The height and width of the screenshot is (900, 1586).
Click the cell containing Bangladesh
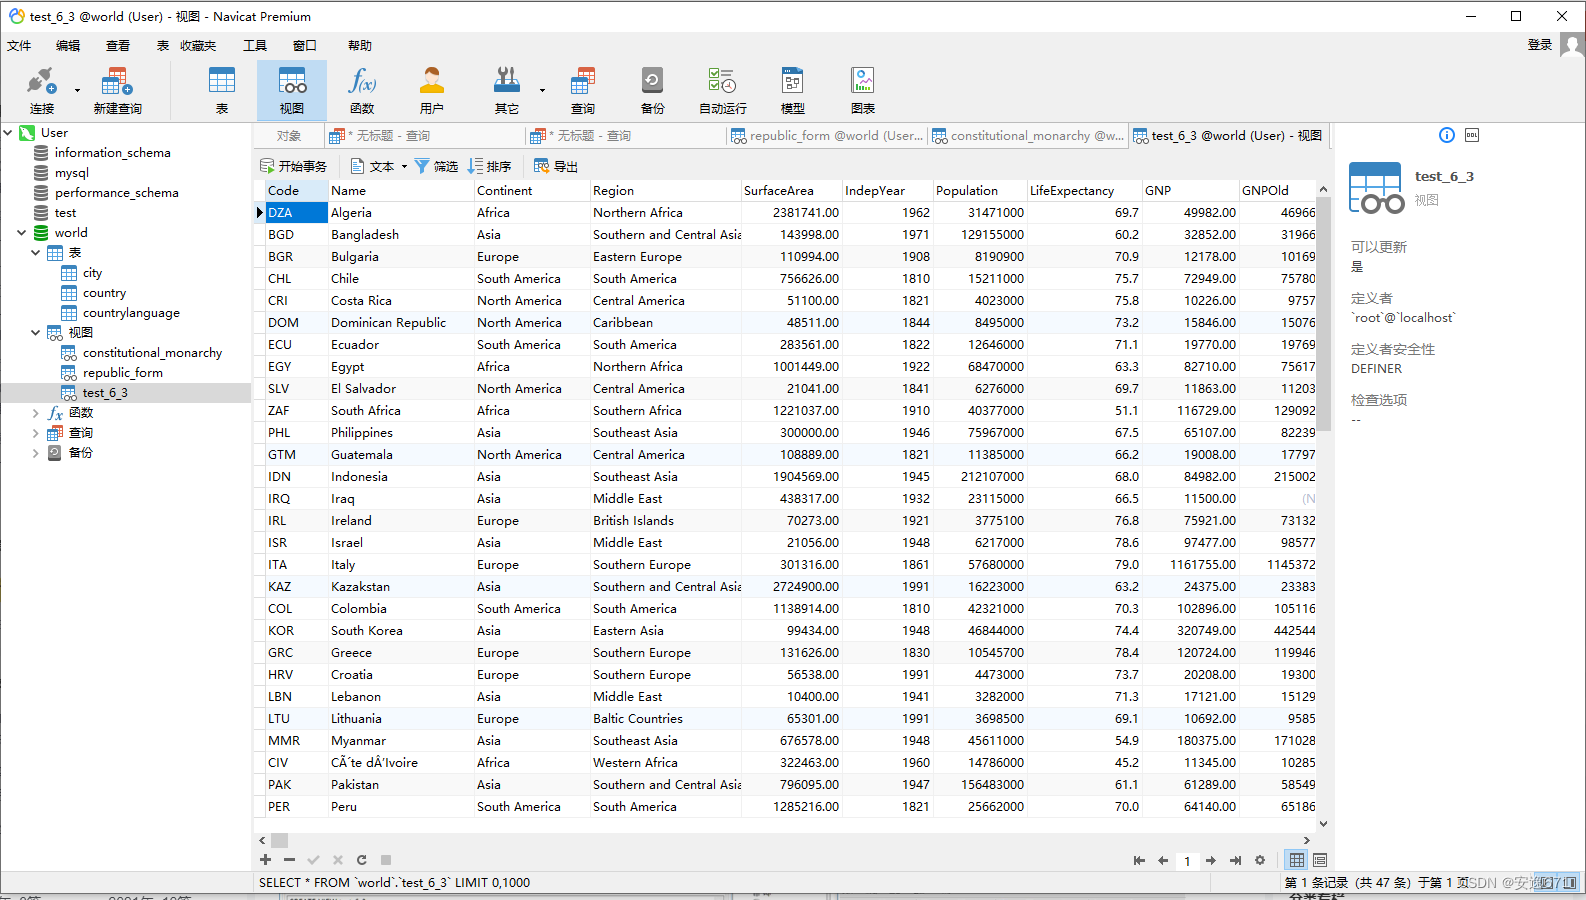pyautogui.click(x=400, y=234)
